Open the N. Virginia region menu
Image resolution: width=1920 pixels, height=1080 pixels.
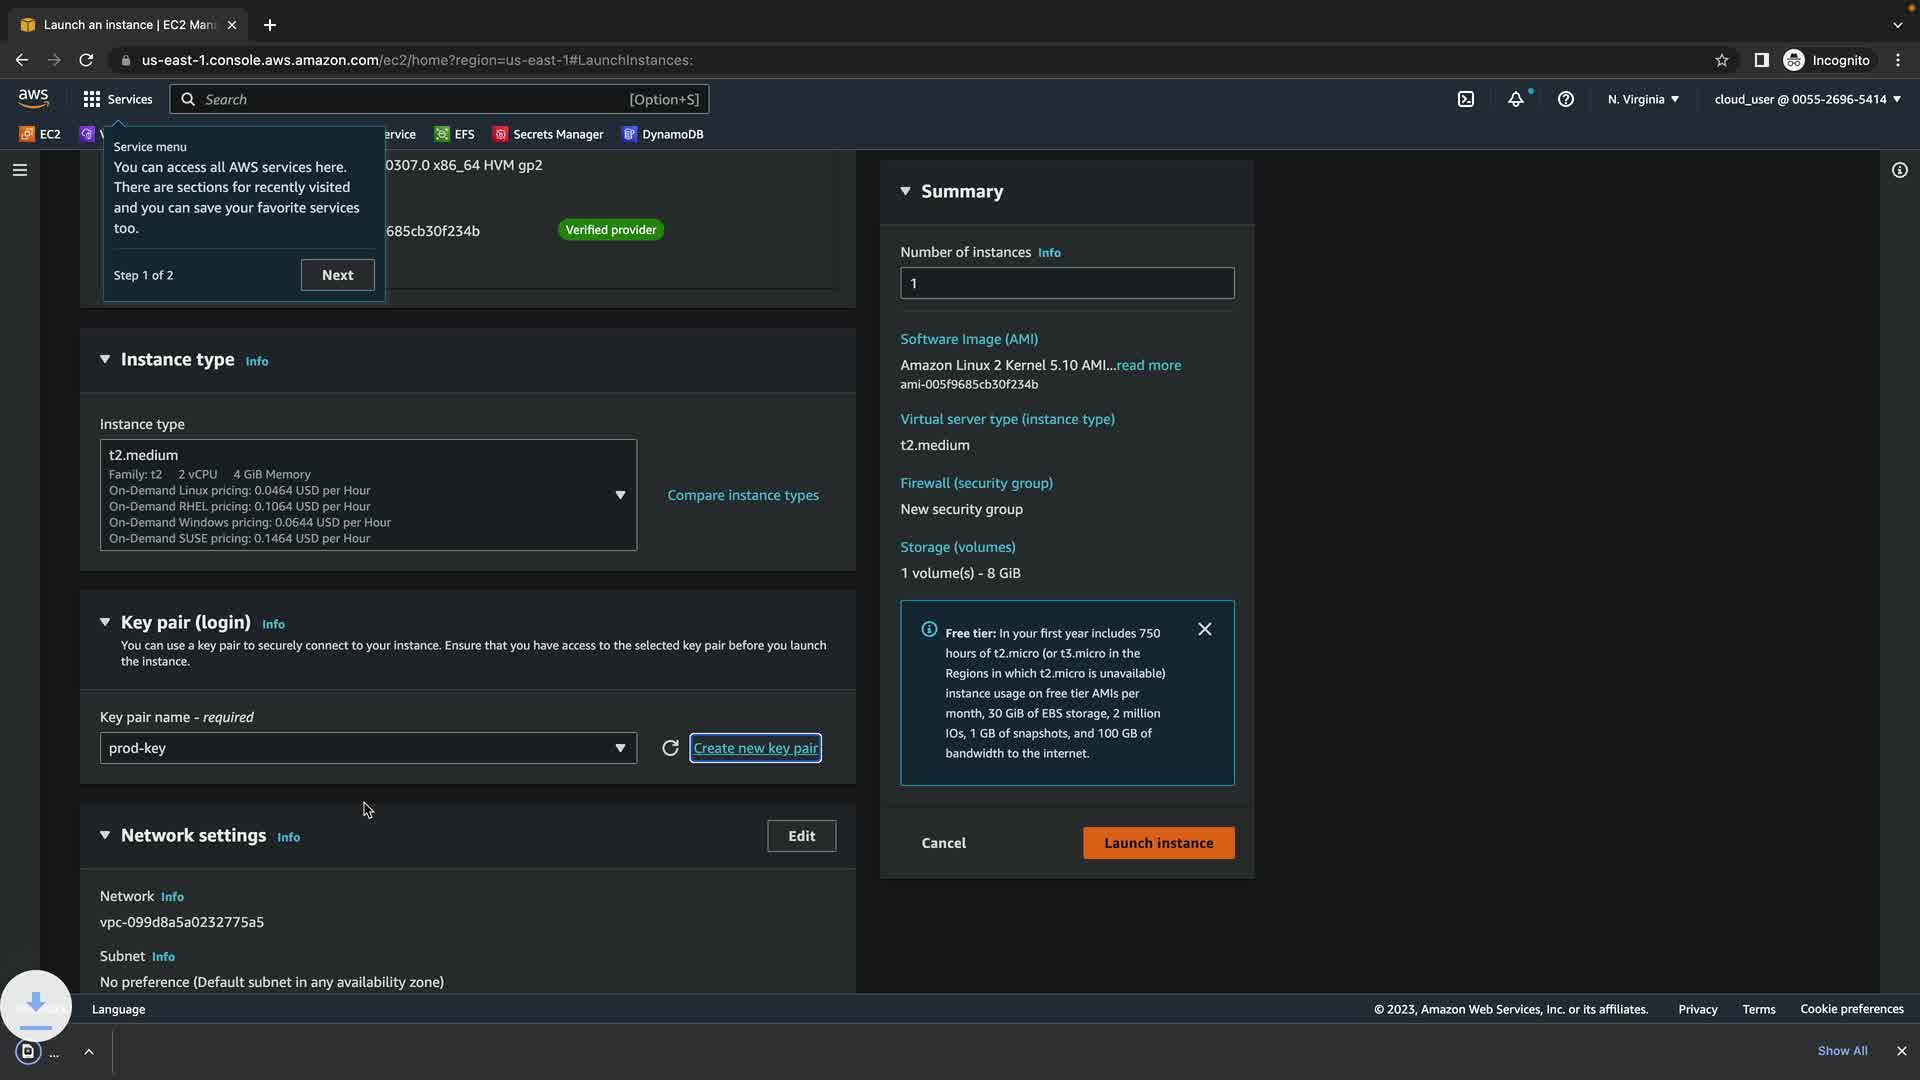(1643, 99)
